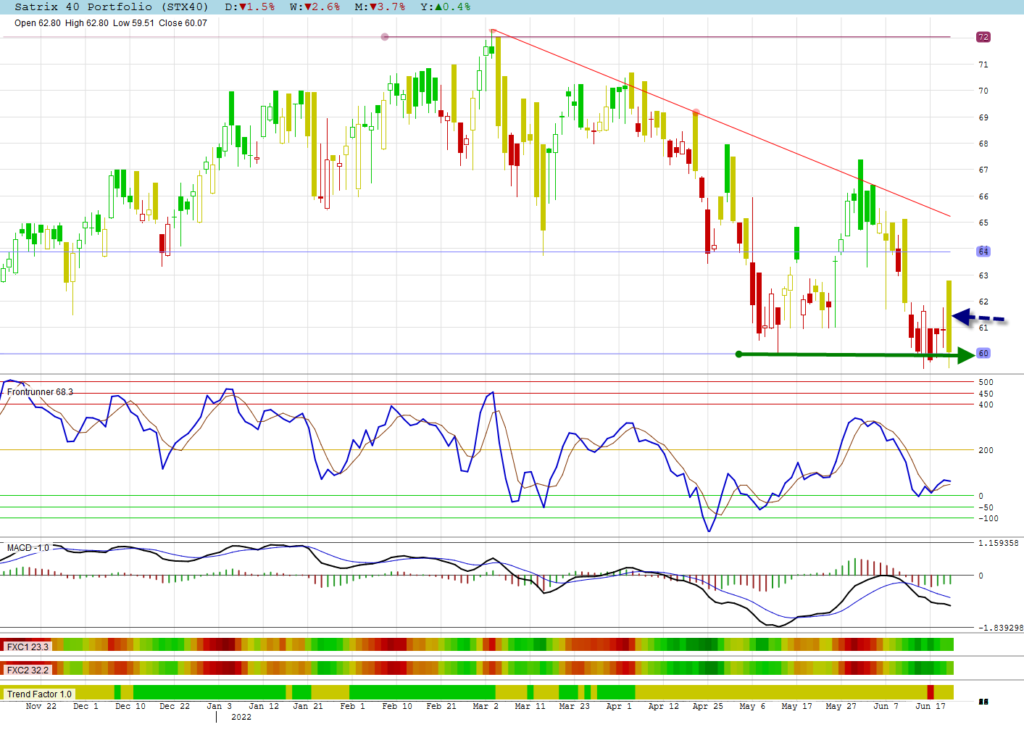Screen dimensions: 1024x735
Task: Click the Low 59.51 value
Action: (133, 23)
